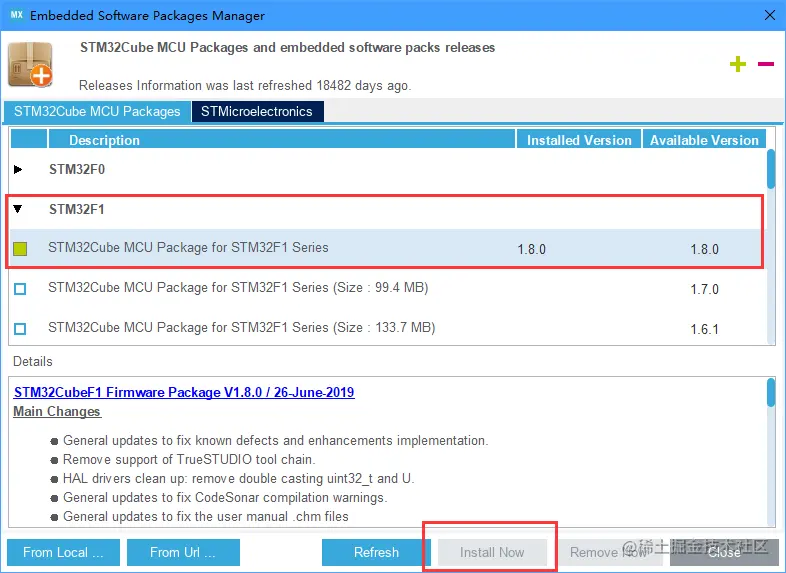
Task: Close the Embedded Software Packages Manager window
Action: pyautogui.click(x=769, y=15)
